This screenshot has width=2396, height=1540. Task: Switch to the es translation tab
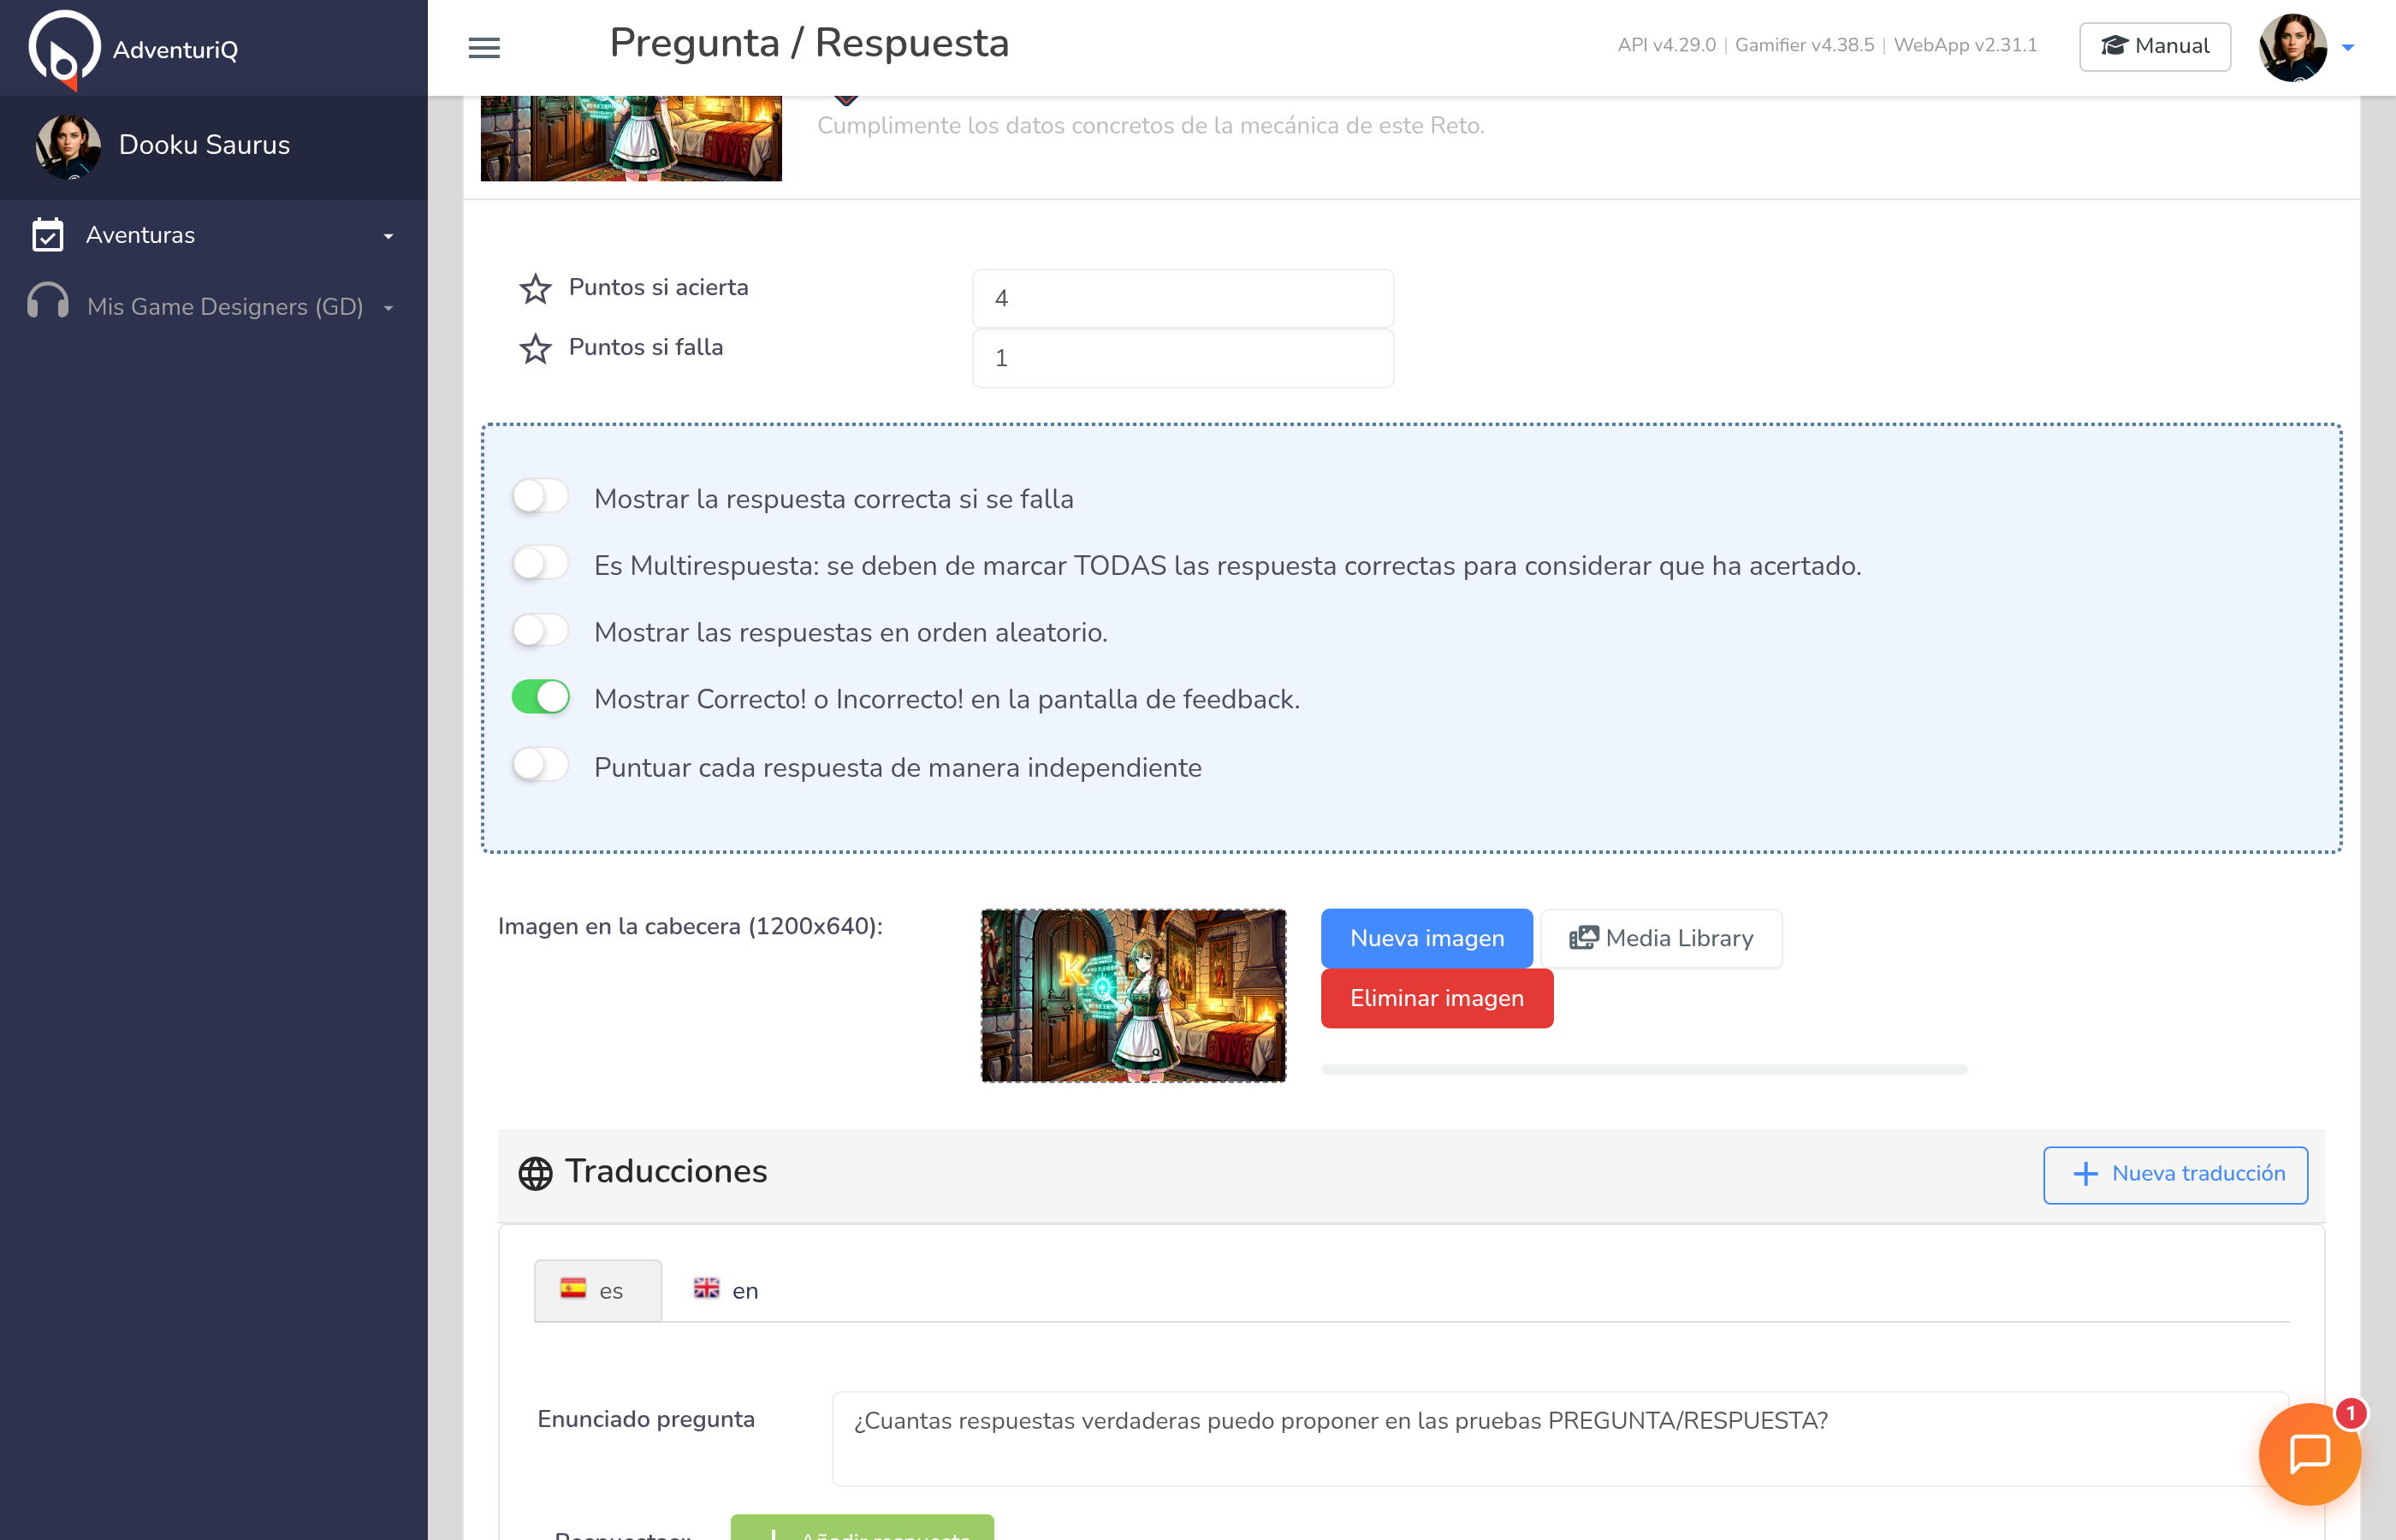[597, 1290]
